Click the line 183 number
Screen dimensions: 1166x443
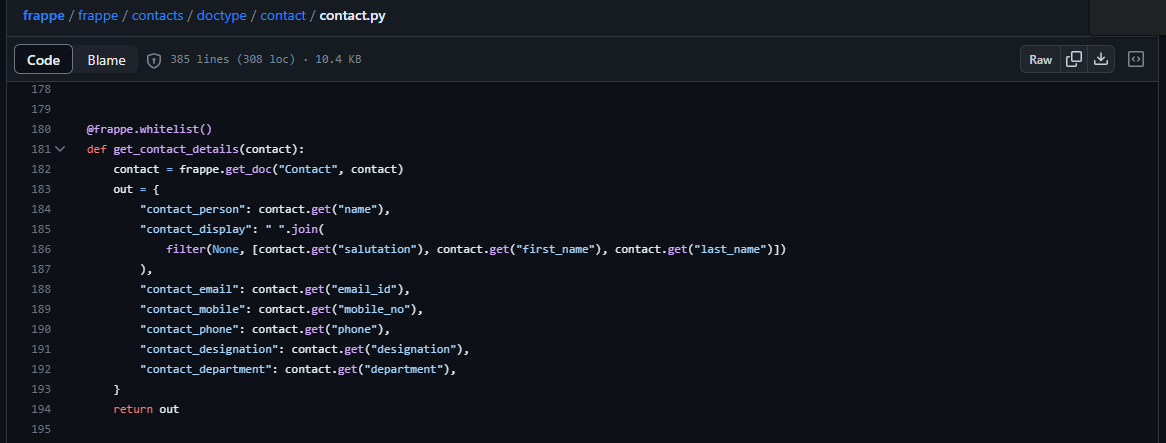[41, 190]
